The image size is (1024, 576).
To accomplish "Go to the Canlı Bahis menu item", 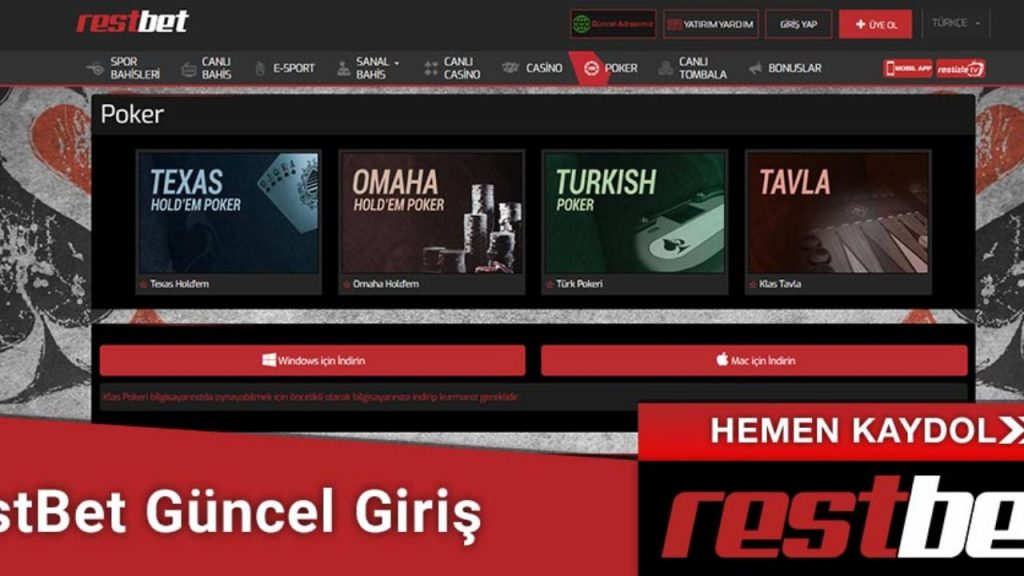I will point(216,68).
